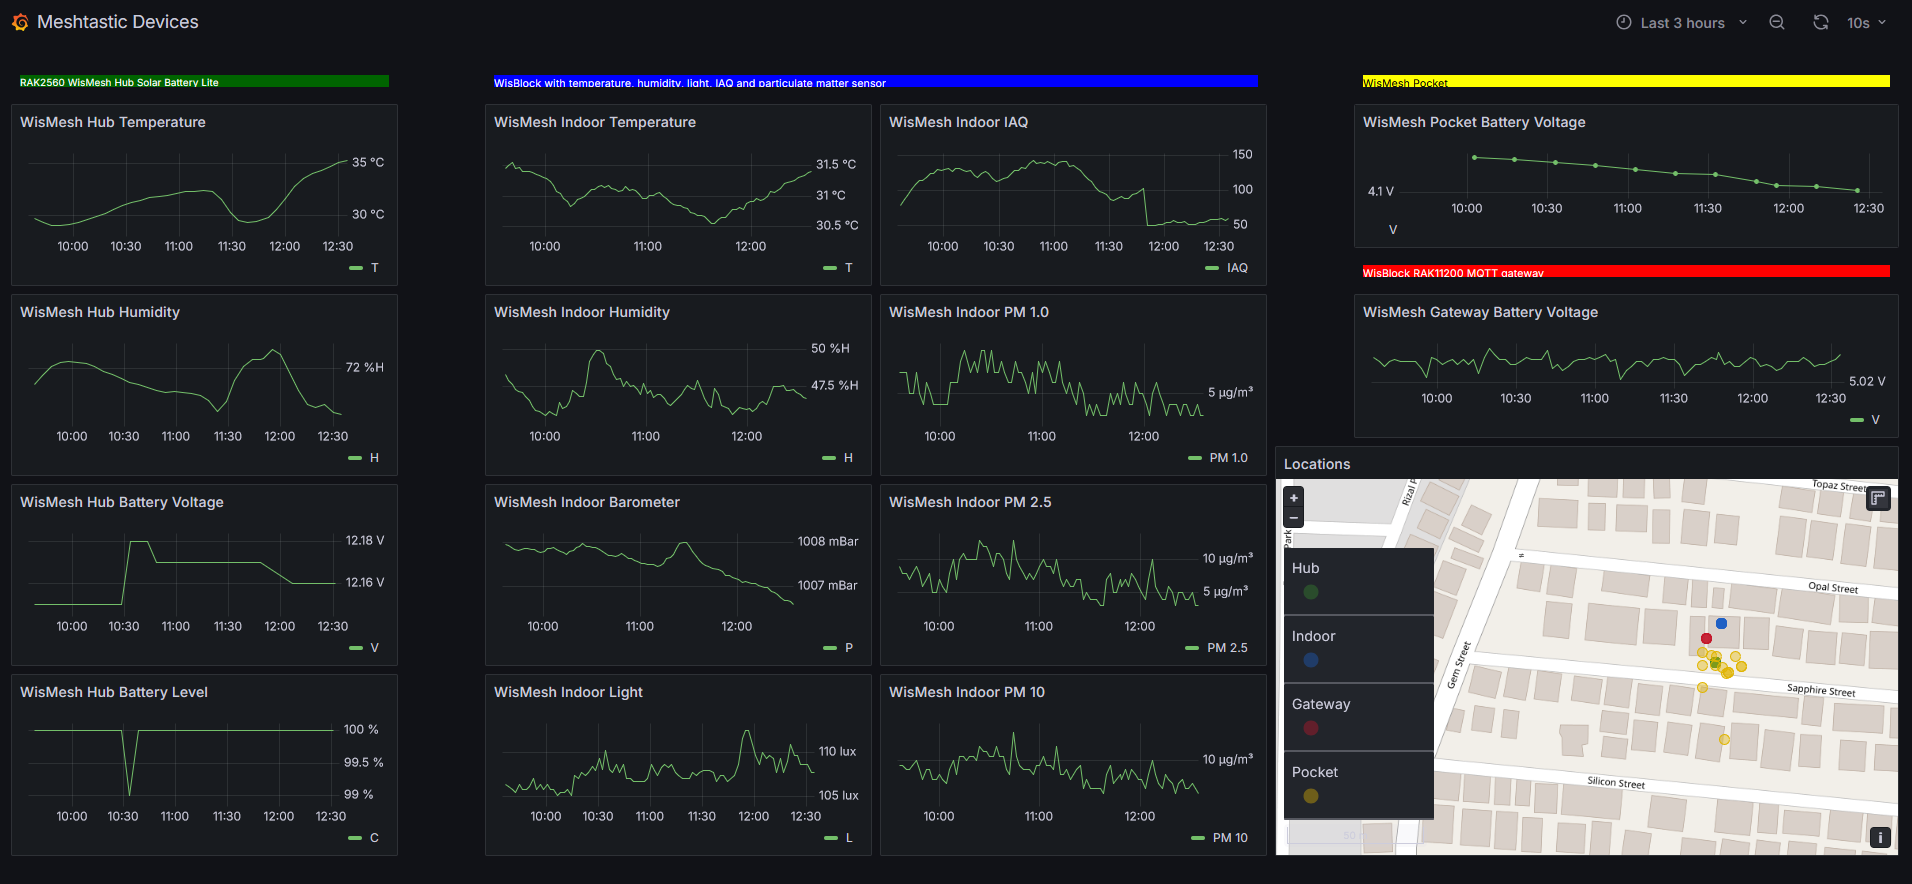Open WisMesh Gateway Battery Voltage panel menu
This screenshot has width=1912, height=884.
[x=1480, y=312]
